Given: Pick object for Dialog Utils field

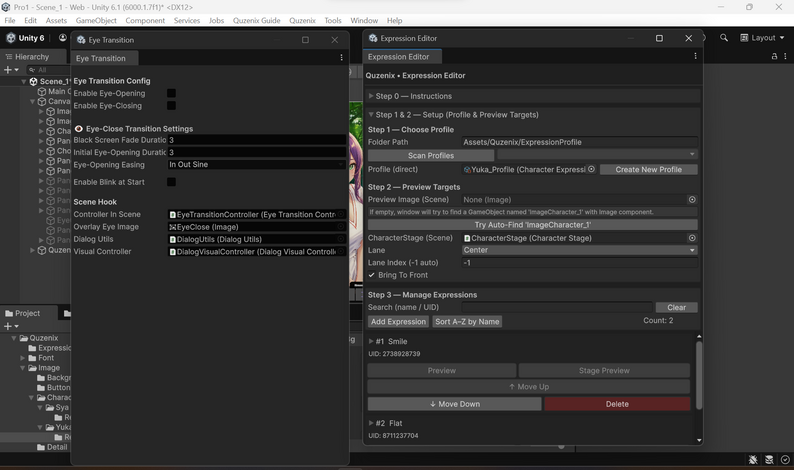Looking at the screenshot, I should click(x=341, y=239).
